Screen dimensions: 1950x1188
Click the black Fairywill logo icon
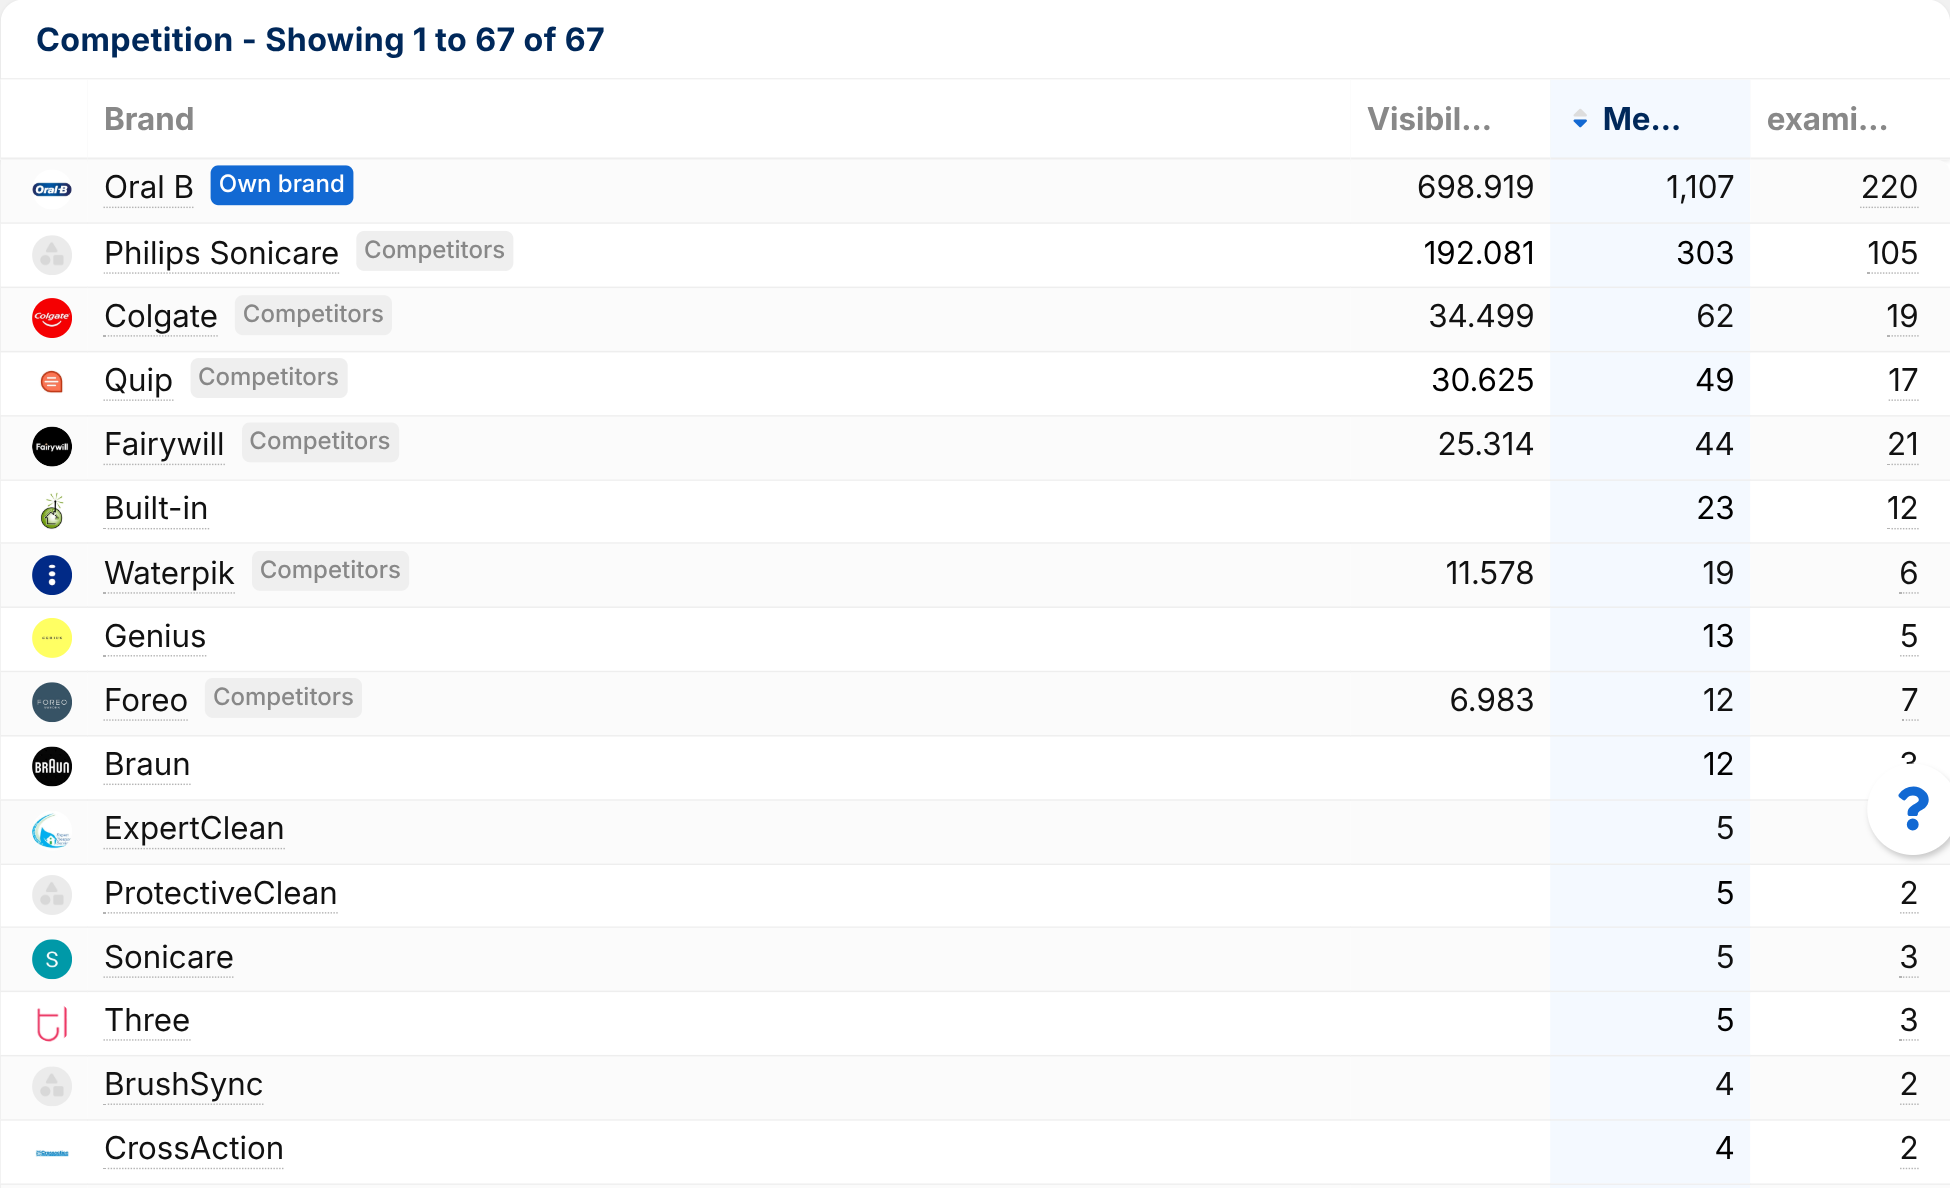(52, 446)
